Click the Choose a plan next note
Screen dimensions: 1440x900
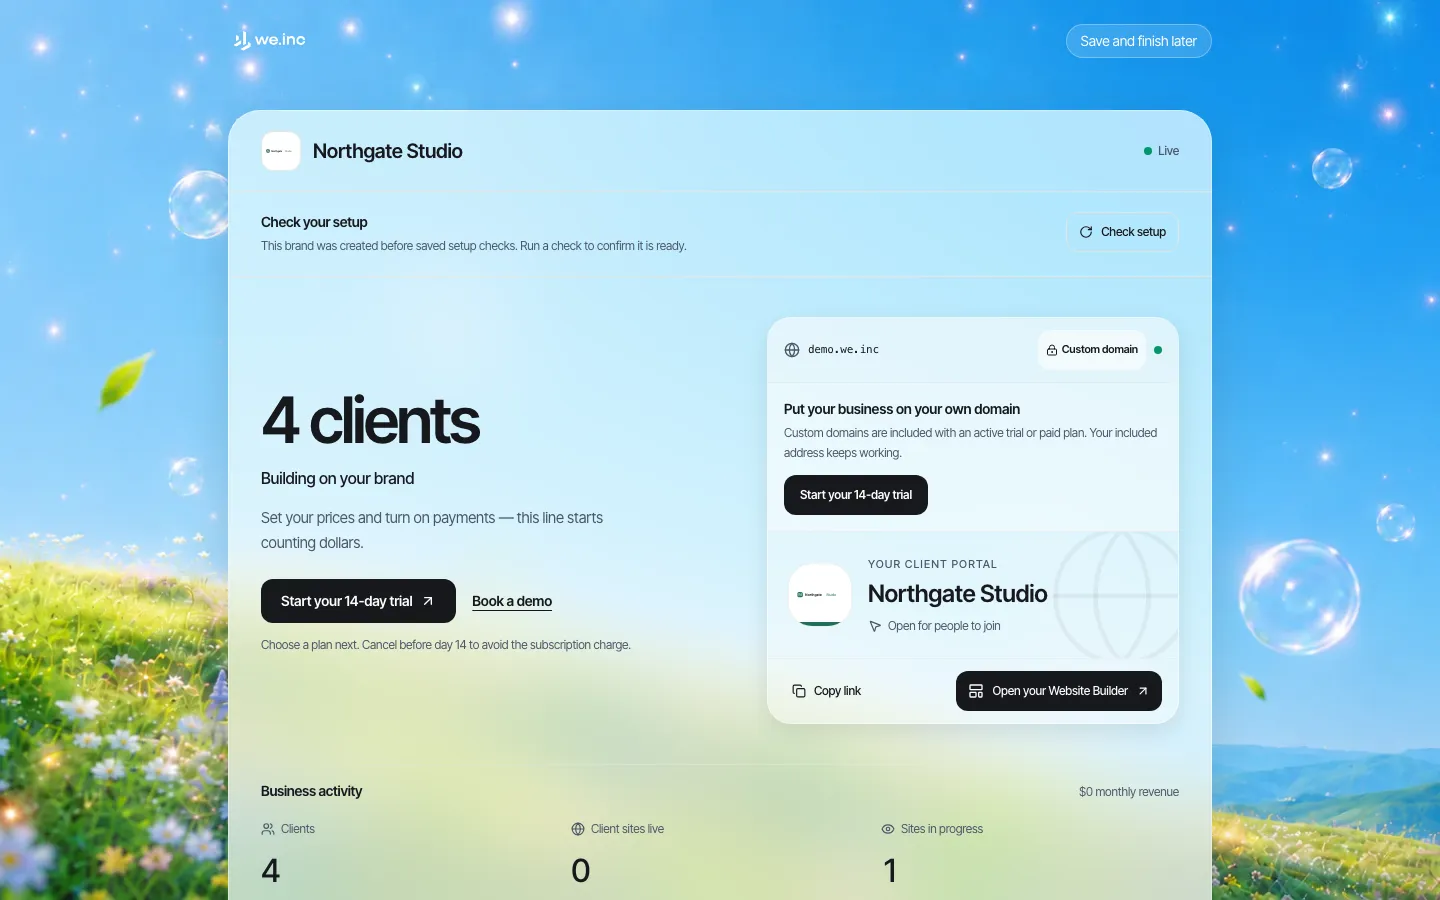tap(446, 645)
